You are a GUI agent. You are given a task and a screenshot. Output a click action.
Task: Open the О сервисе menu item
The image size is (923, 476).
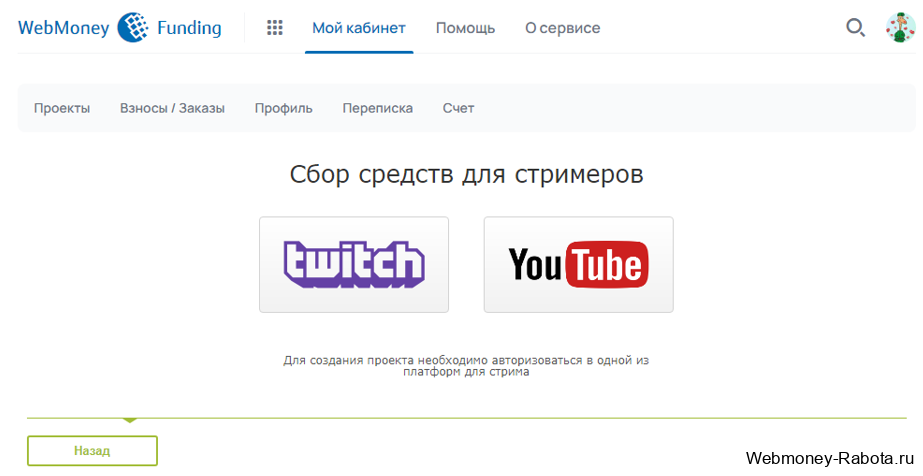coord(562,28)
